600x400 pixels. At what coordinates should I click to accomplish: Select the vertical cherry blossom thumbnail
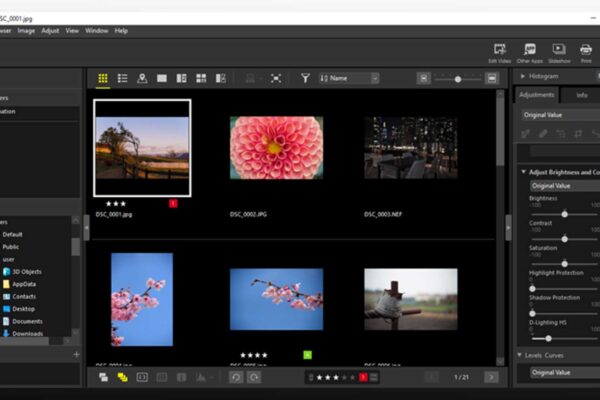[142, 299]
